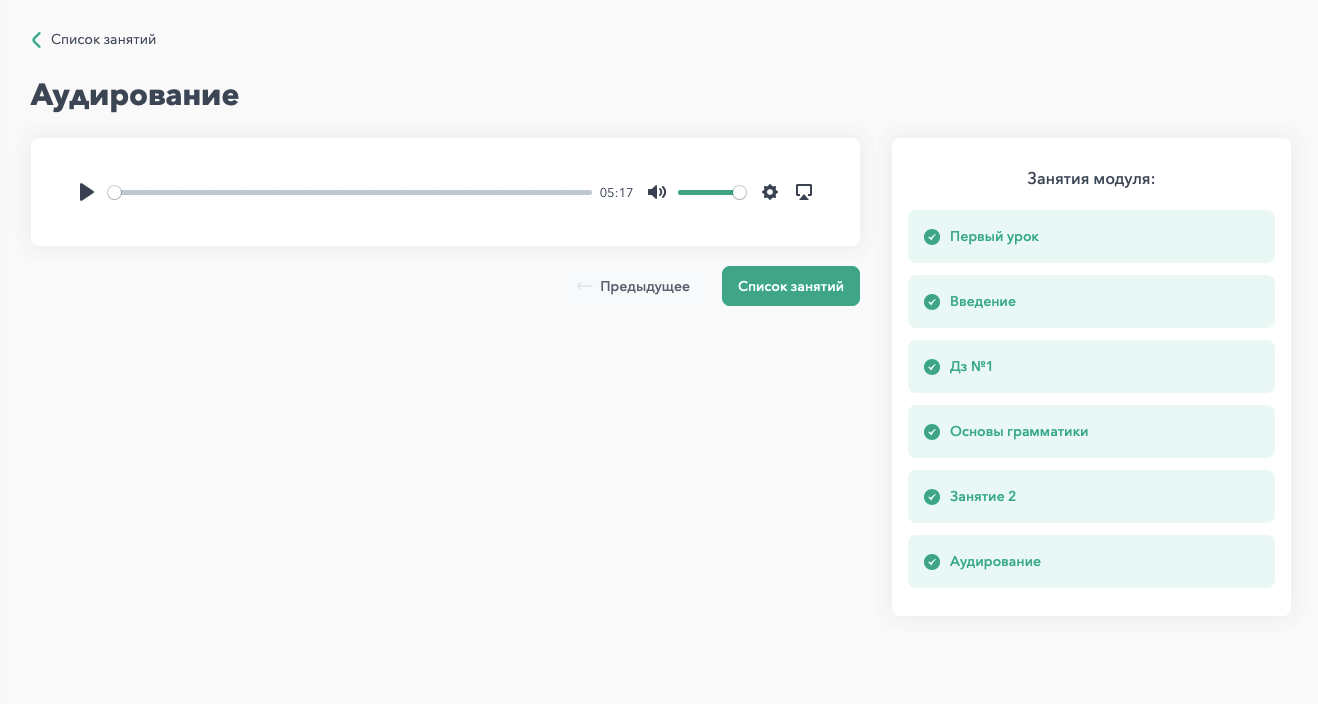Click the volume slider
This screenshot has width=1318, height=704.
[x=712, y=192]
